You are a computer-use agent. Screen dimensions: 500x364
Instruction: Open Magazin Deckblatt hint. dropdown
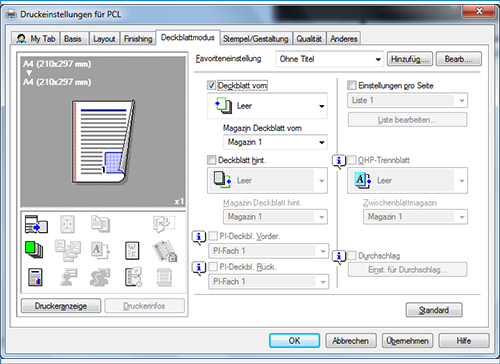click(275, 217)
